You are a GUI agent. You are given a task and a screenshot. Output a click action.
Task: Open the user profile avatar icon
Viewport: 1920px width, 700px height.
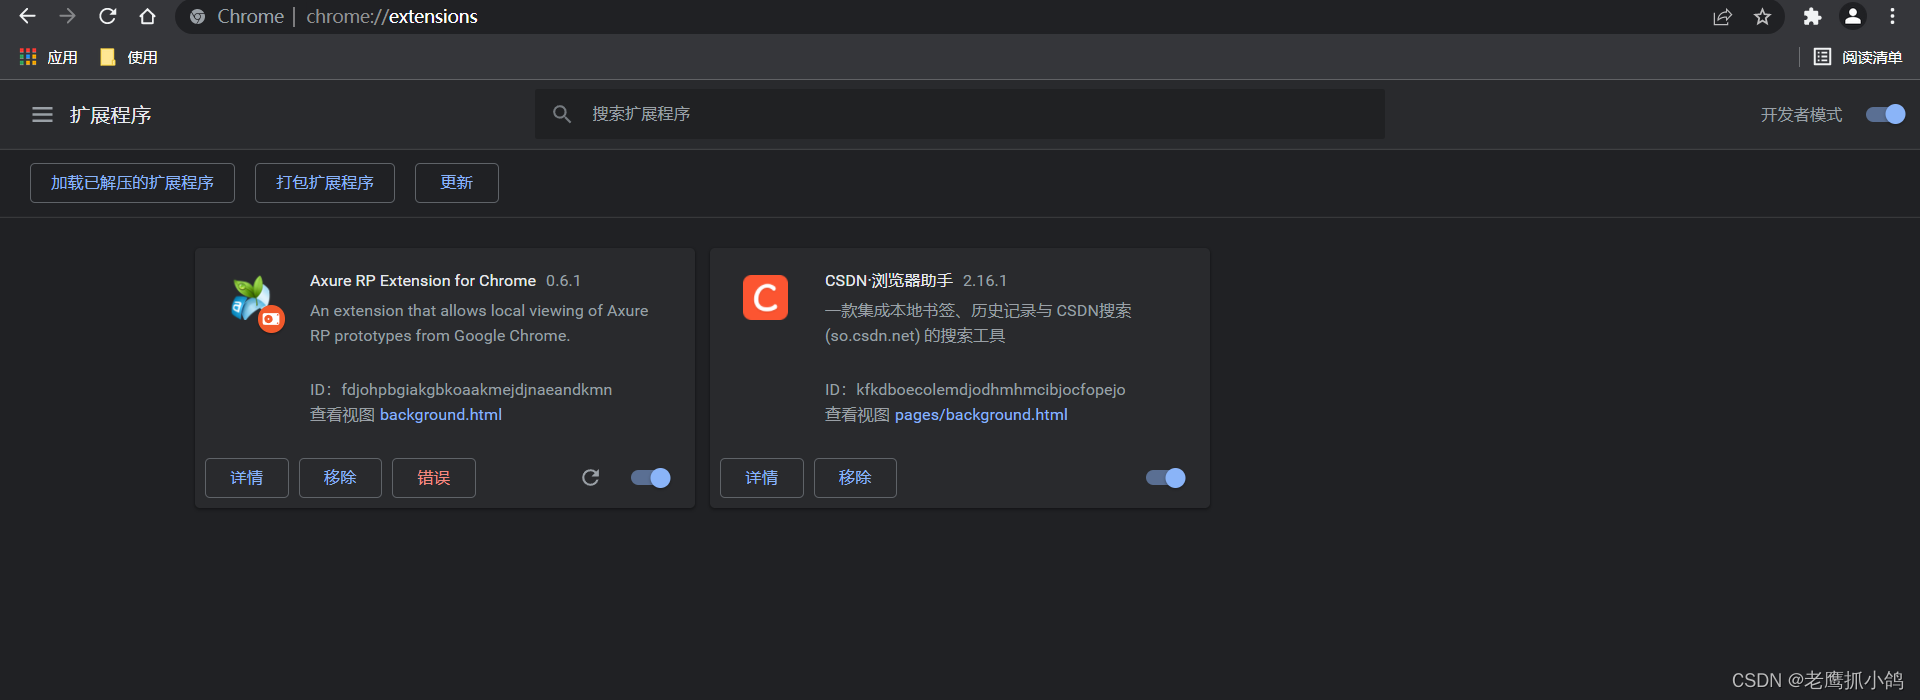[1853, 16]
